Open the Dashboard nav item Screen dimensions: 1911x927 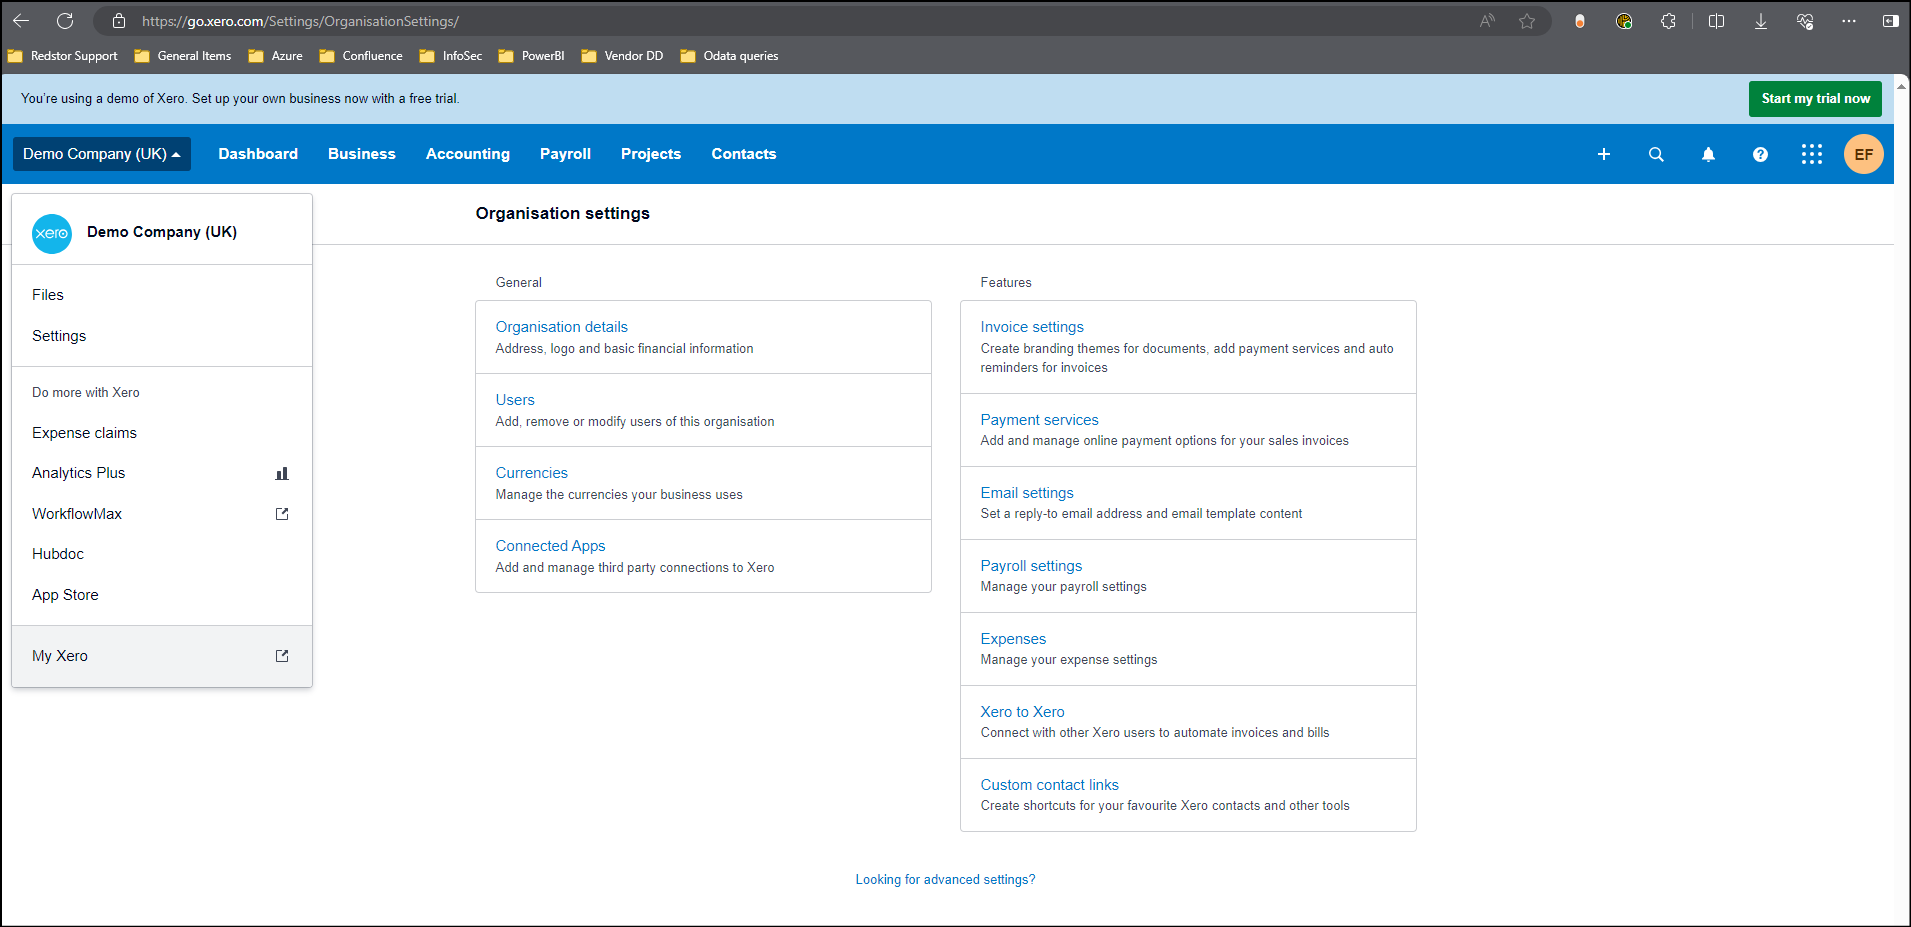258,154
